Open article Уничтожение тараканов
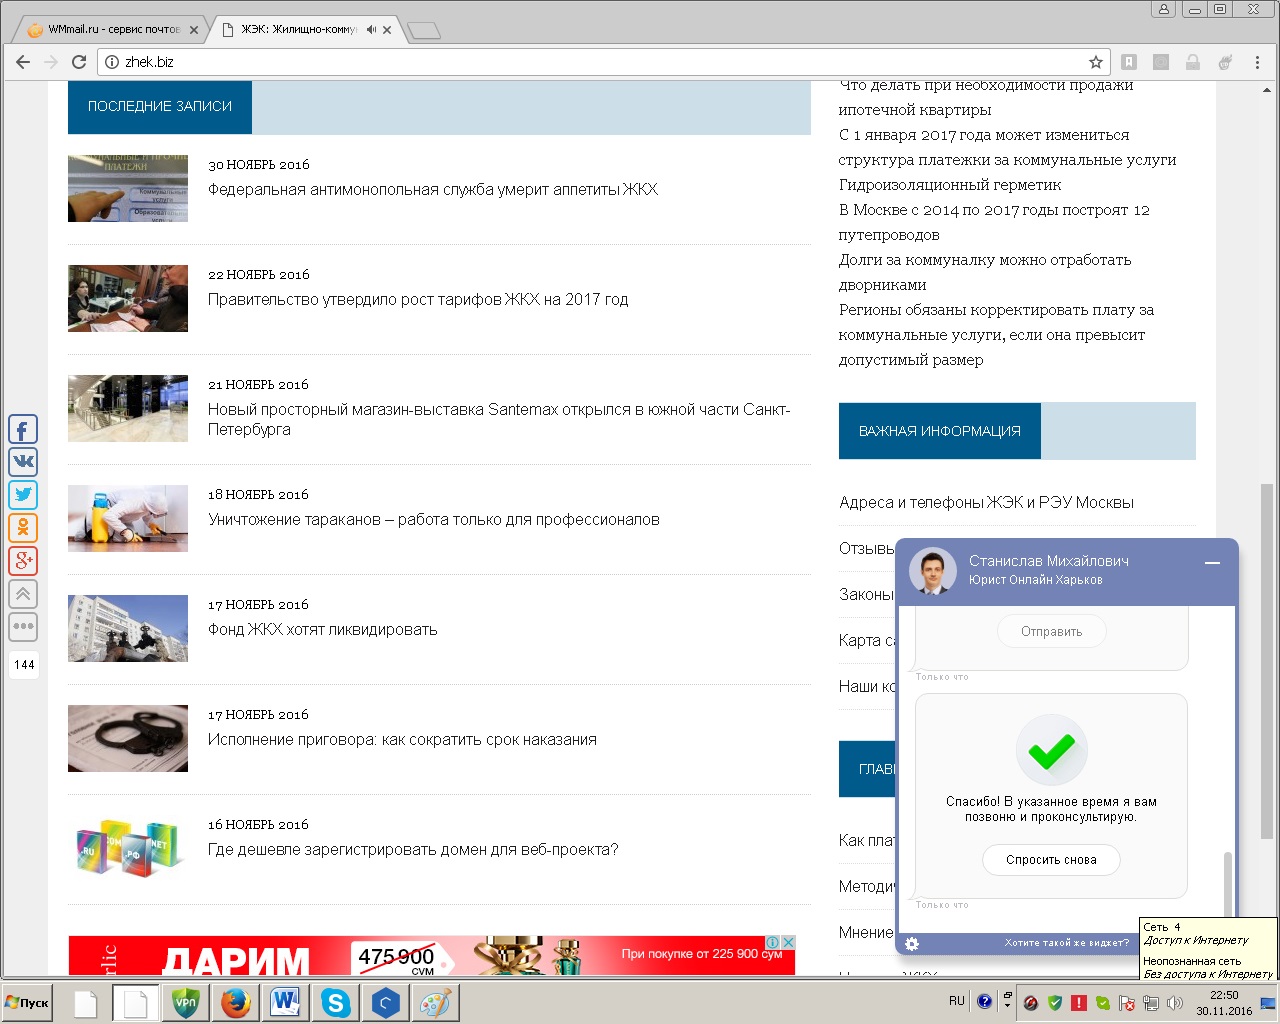The height and width of the screenshot is (1024, 1280). (x=434, y=519)
